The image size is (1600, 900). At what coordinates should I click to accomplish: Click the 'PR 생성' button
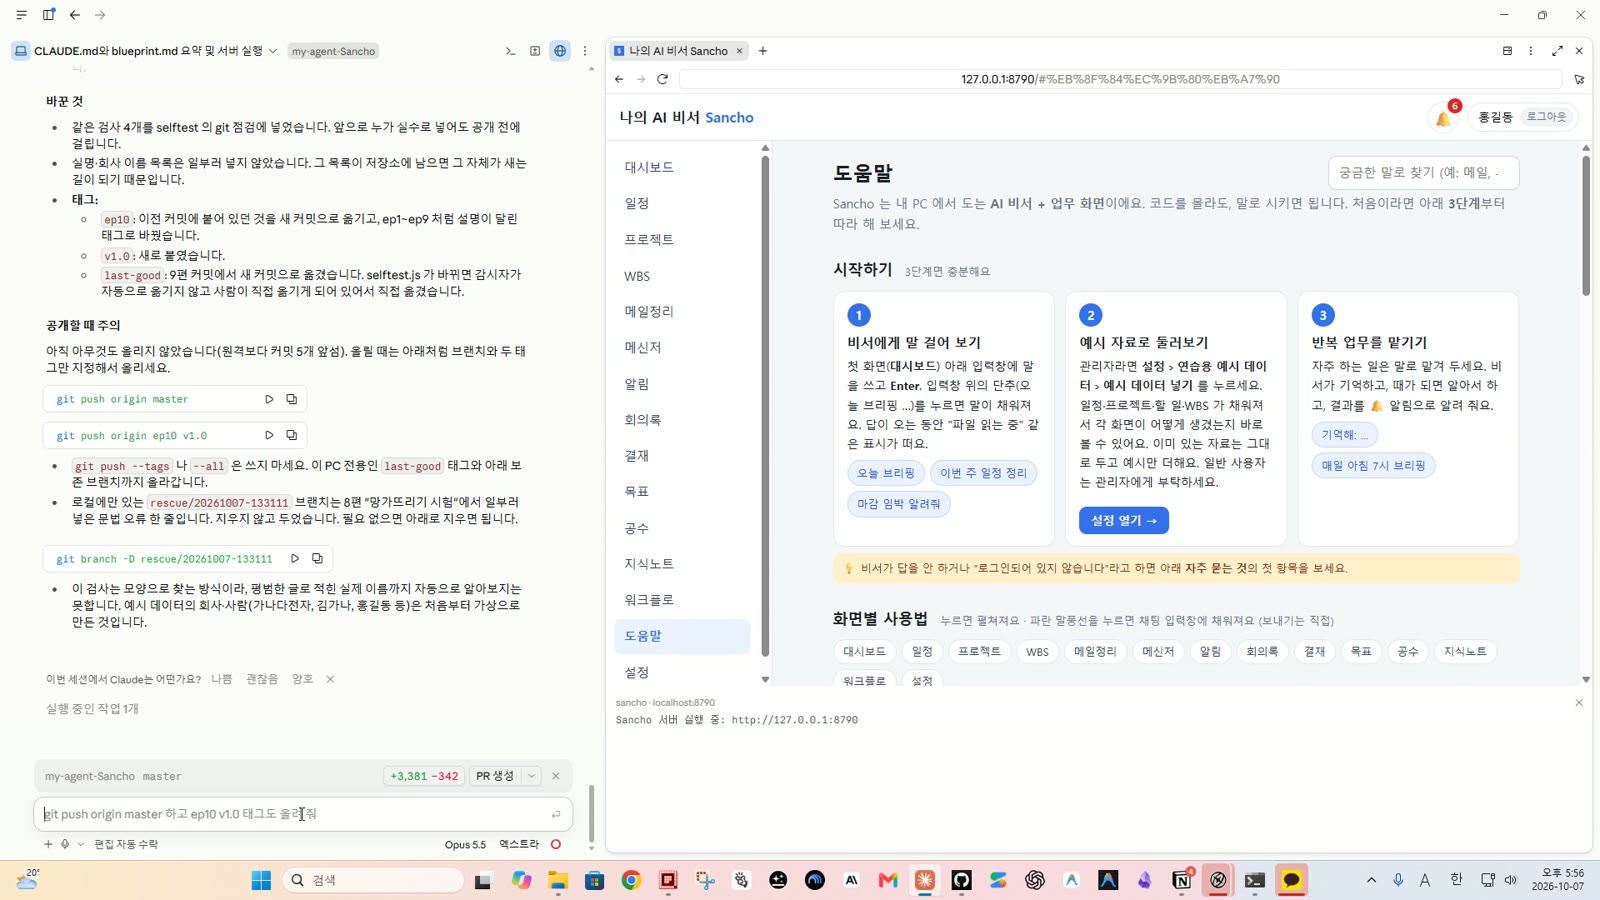(495, 776)
